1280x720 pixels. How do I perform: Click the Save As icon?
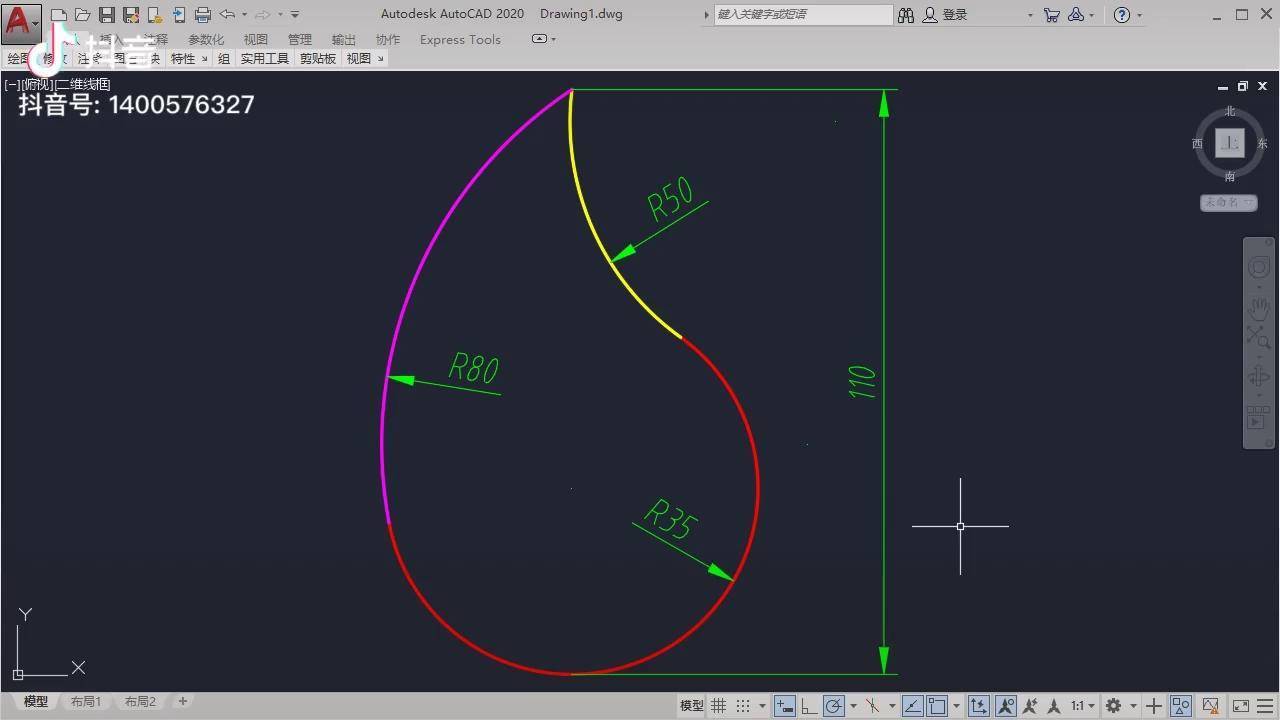click(130, 15)
